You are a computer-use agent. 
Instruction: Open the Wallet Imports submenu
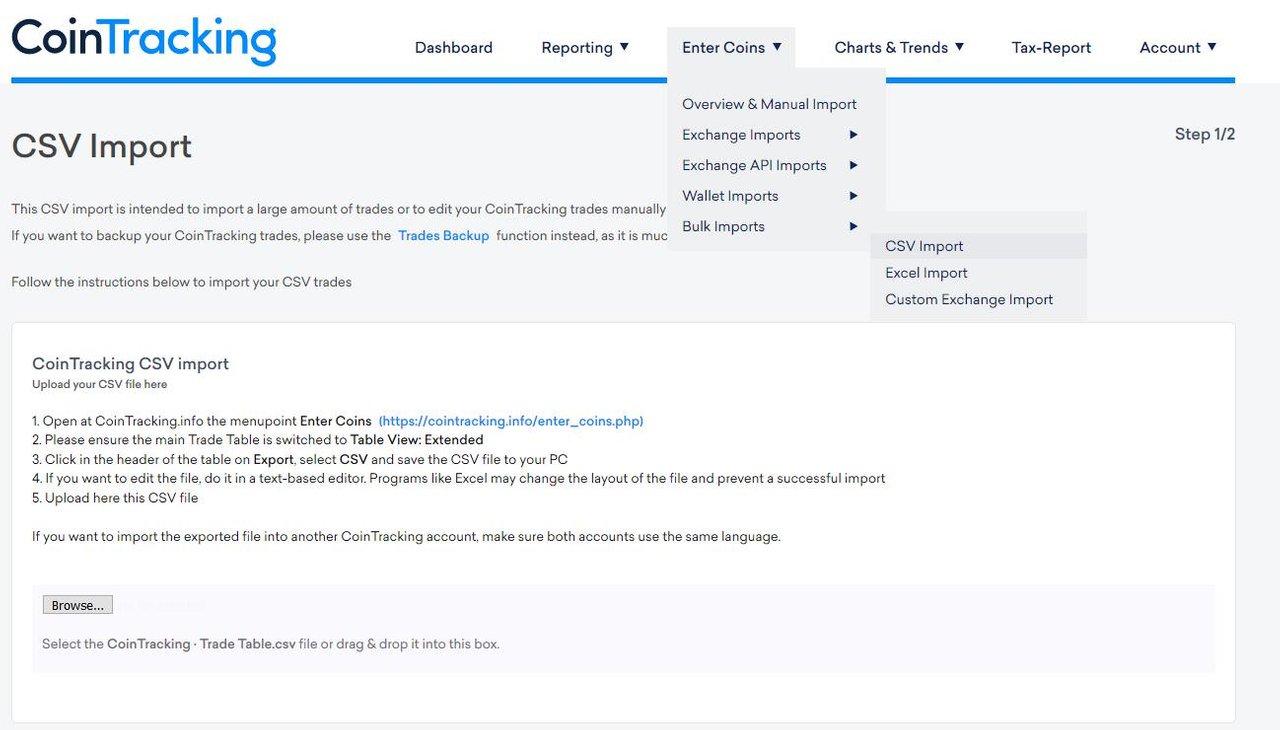pos(730,196)
